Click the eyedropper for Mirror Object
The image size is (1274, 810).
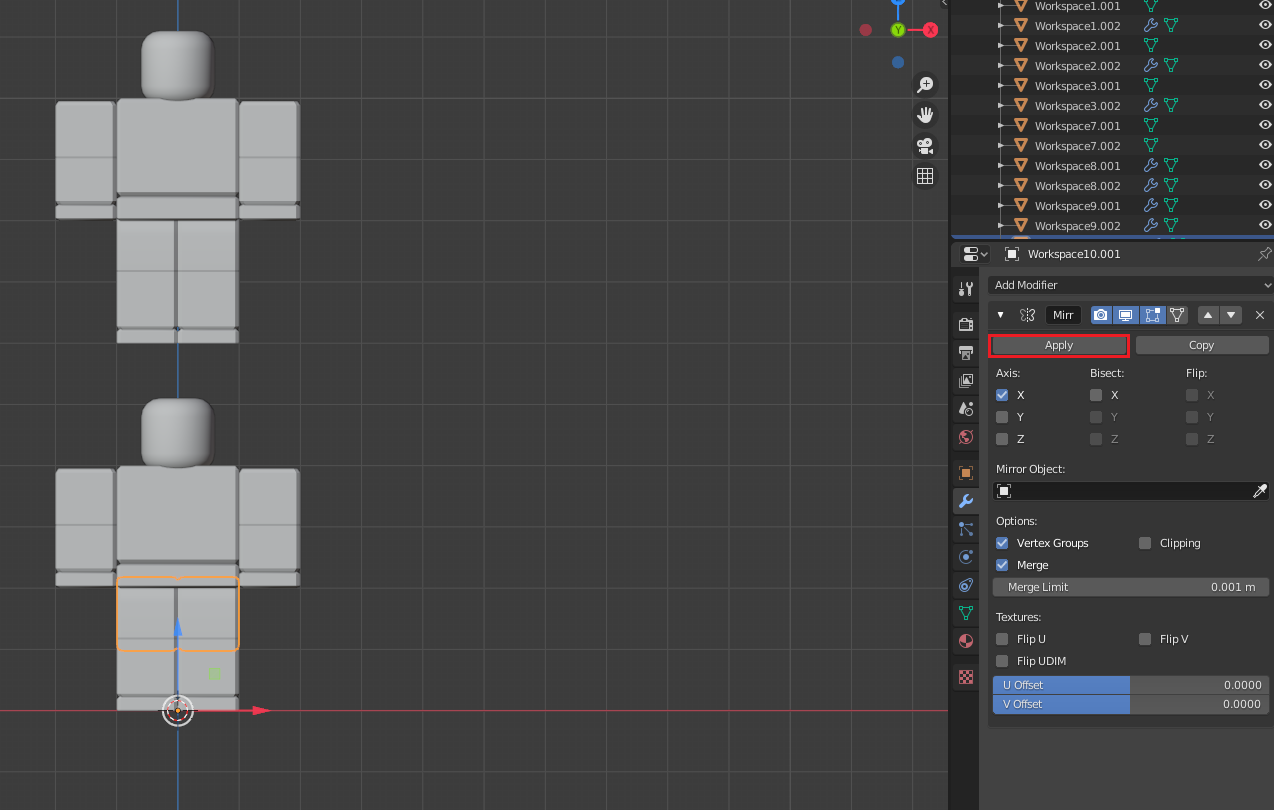point(1260,491)
